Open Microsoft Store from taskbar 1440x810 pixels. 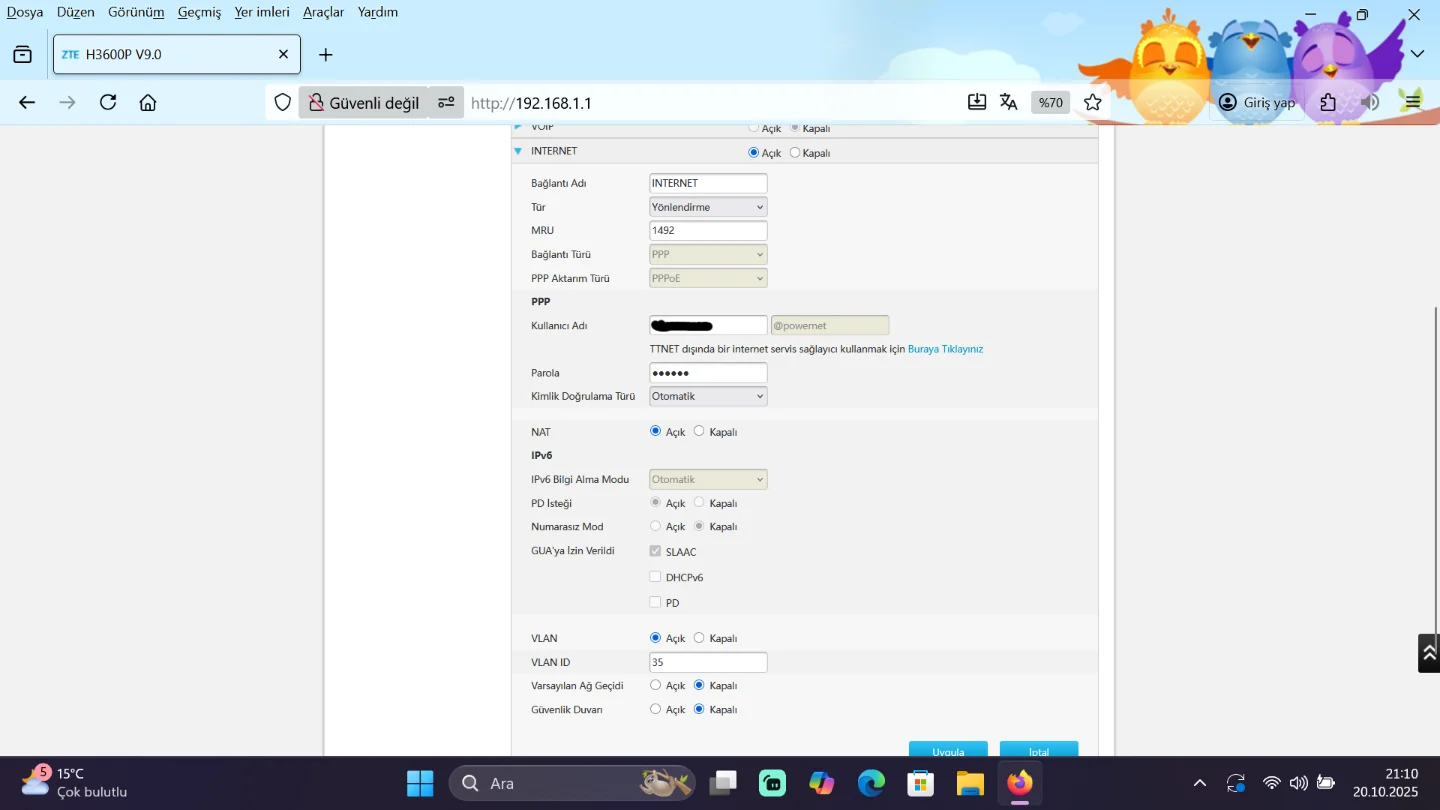(920, 783)
